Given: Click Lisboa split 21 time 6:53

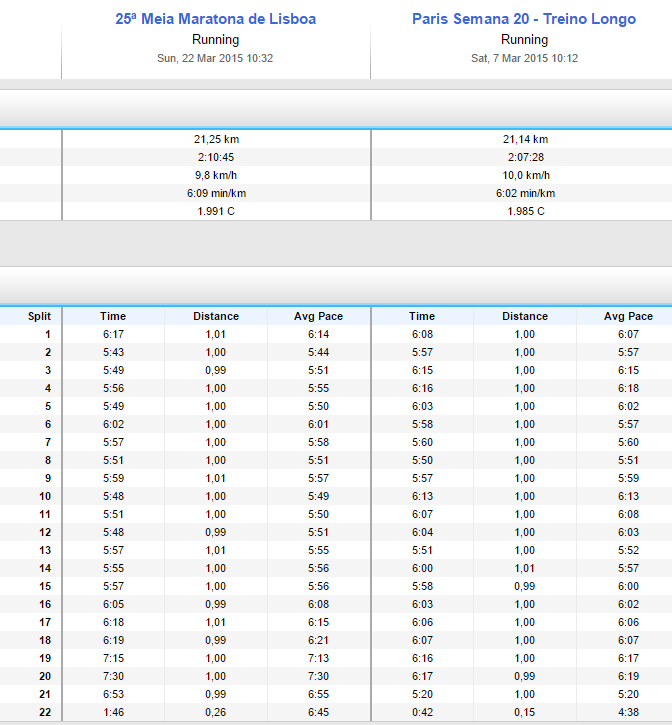Looking at the screenshot, I should click(x=113, y=694).
